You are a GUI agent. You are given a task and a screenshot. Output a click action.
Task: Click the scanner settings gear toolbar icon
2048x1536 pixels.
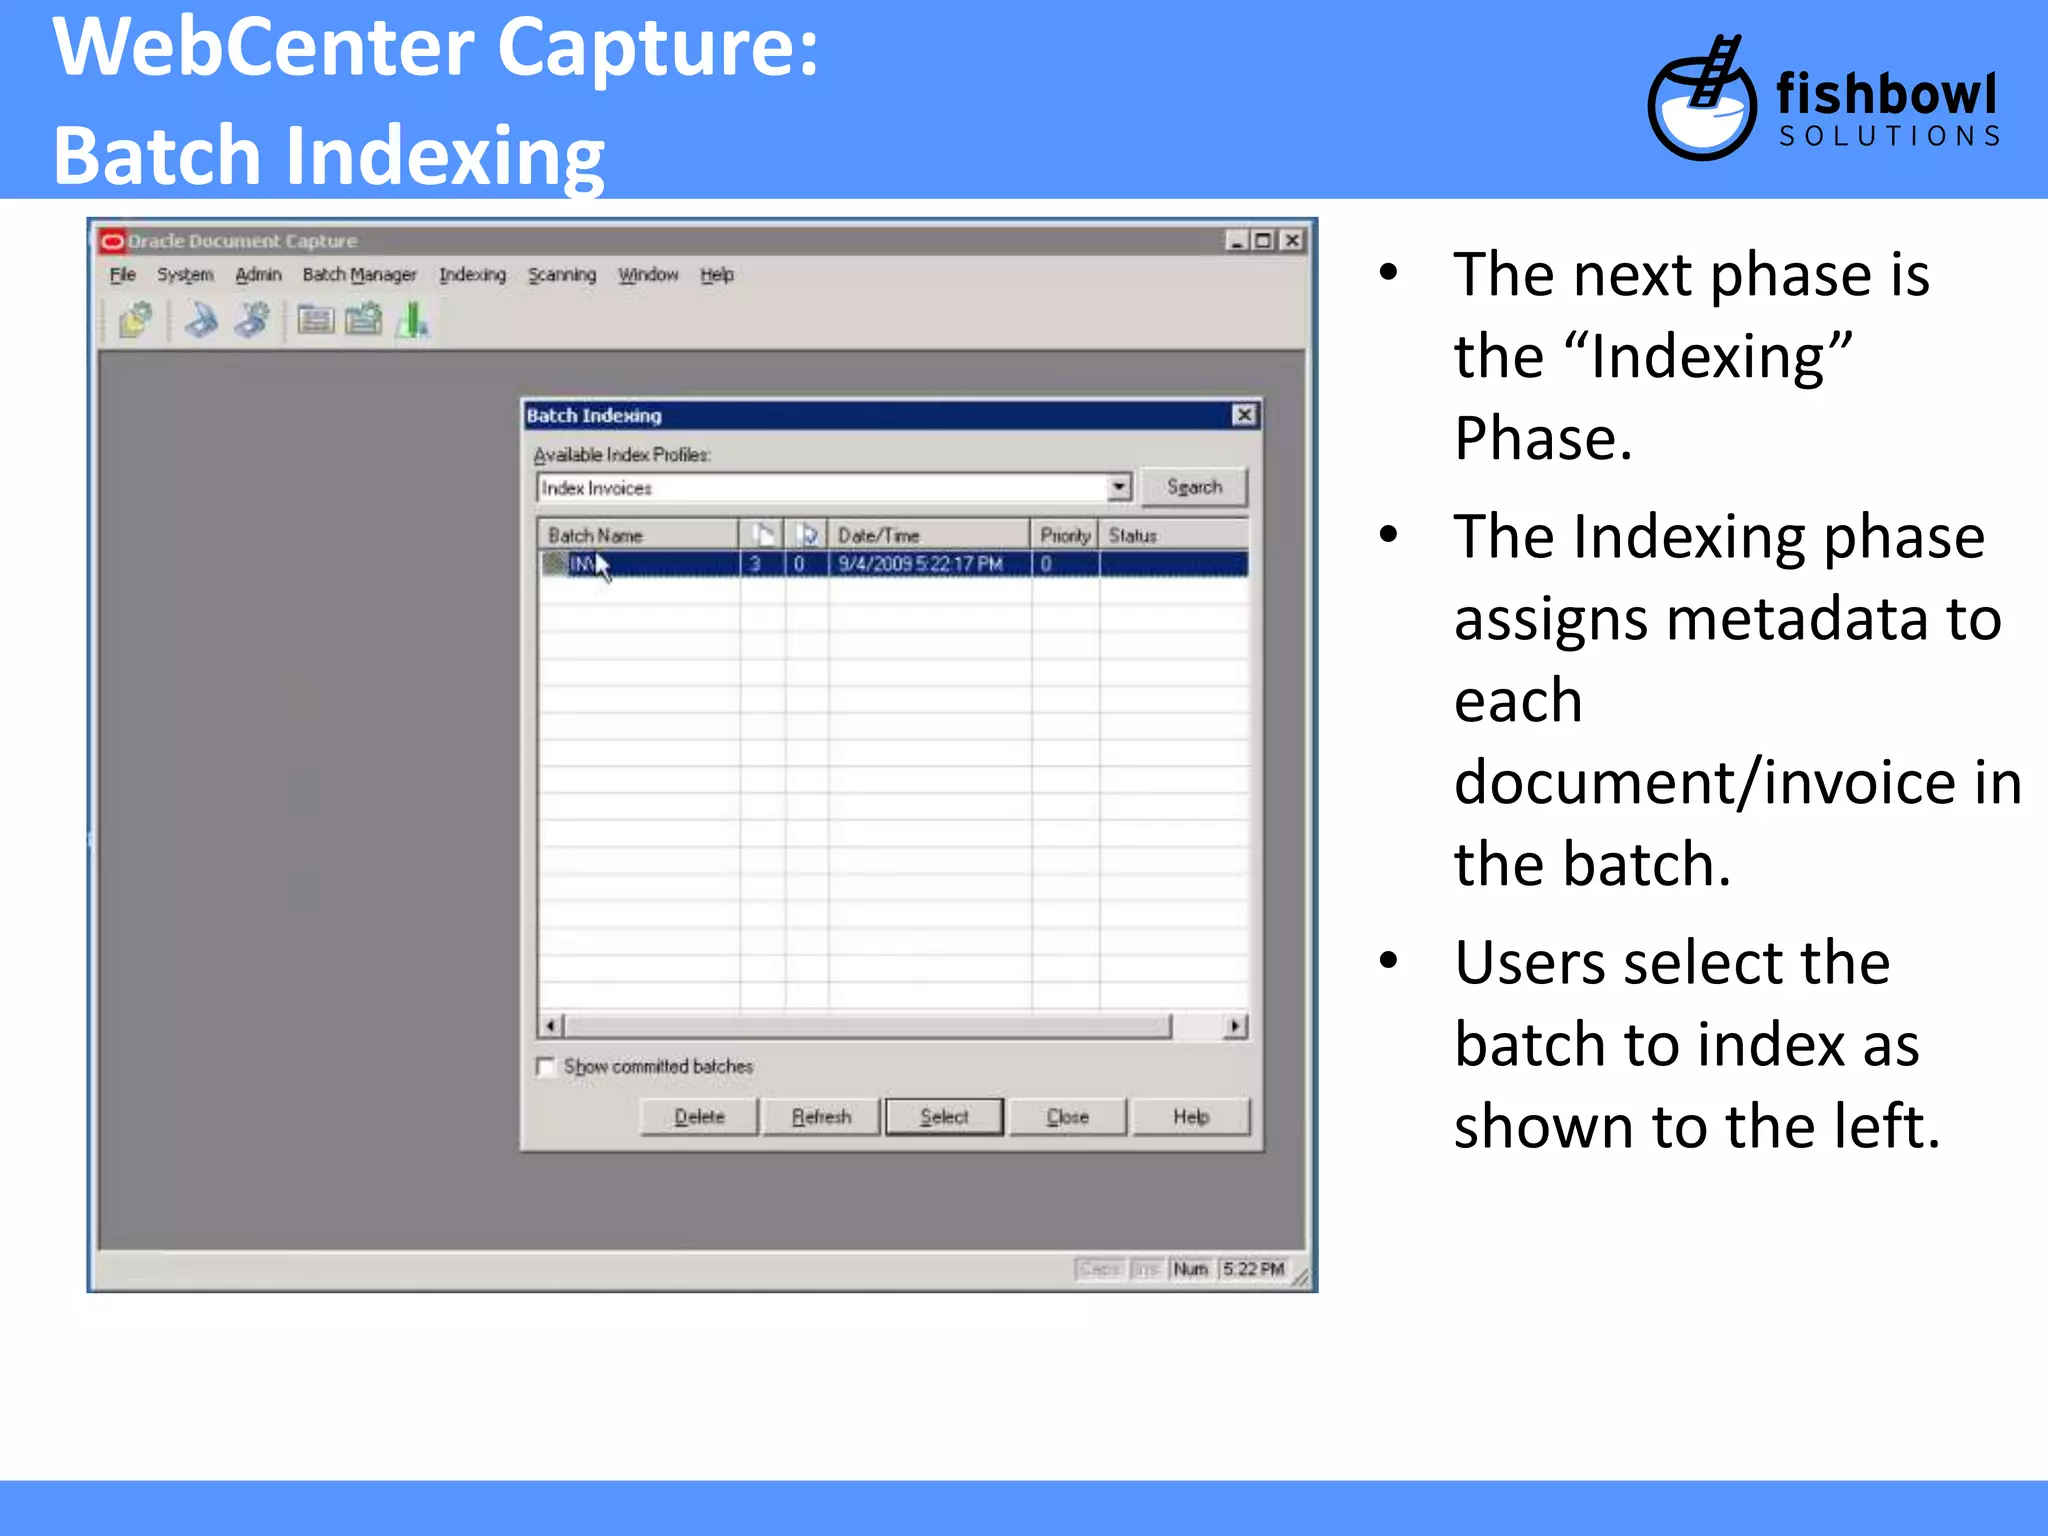click(251, 321)
